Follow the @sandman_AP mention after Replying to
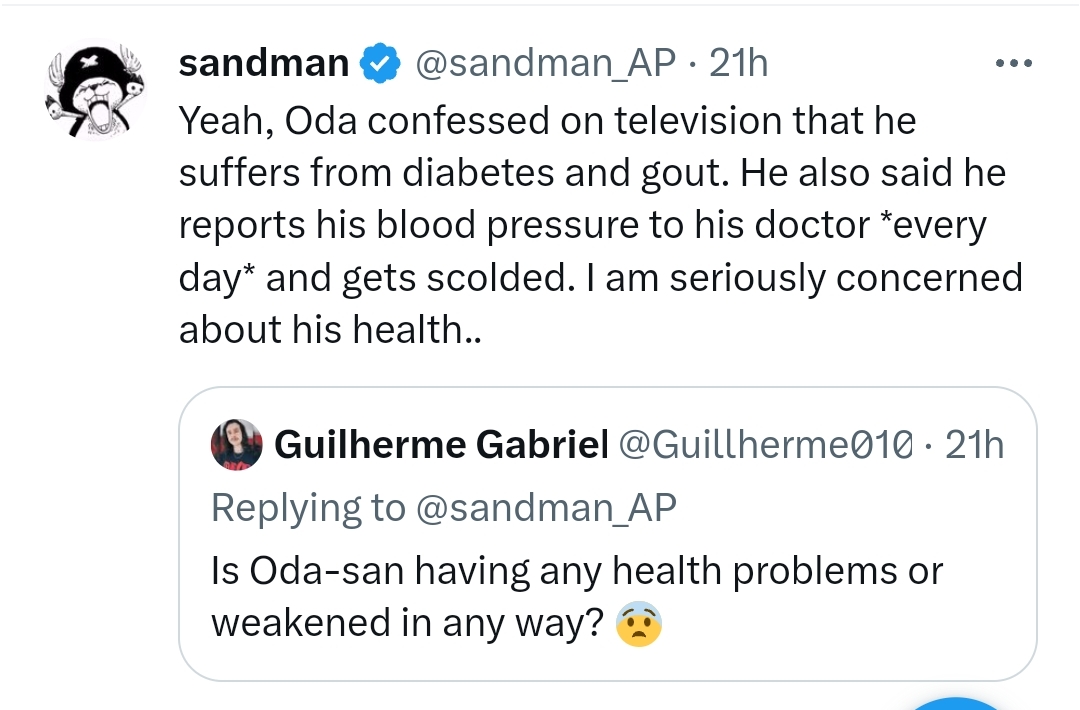1080x710 pixels. pos(545,508)
